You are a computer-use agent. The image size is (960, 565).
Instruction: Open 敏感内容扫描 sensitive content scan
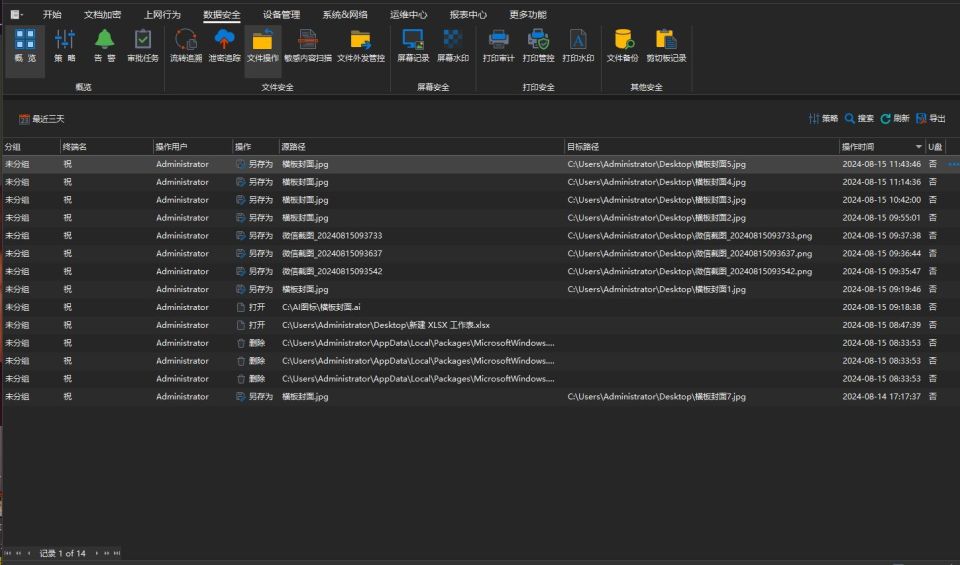pyautogui.click(x=307, y=47)
